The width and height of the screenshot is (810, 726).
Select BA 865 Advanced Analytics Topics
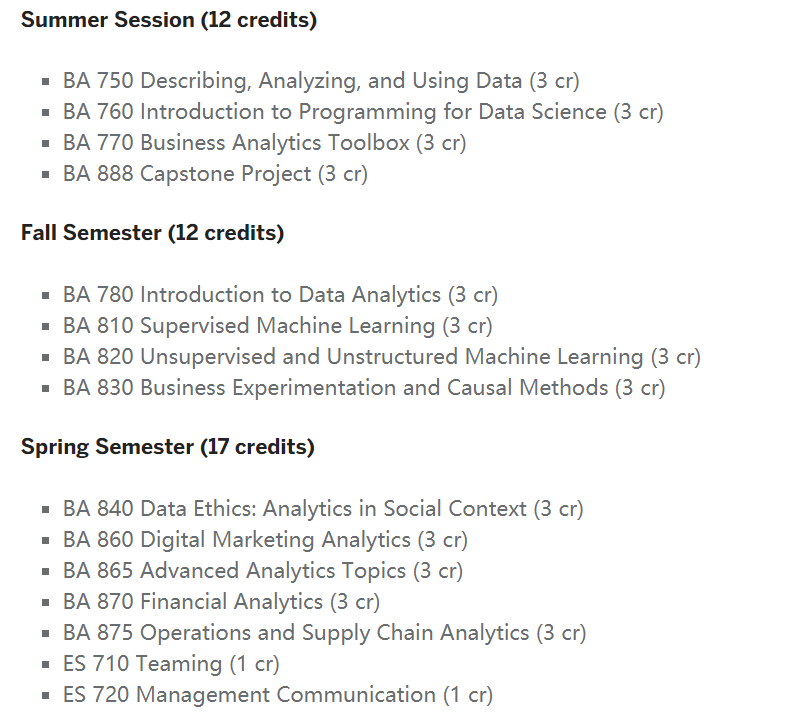pyautogui.click(x=262, y=571)
